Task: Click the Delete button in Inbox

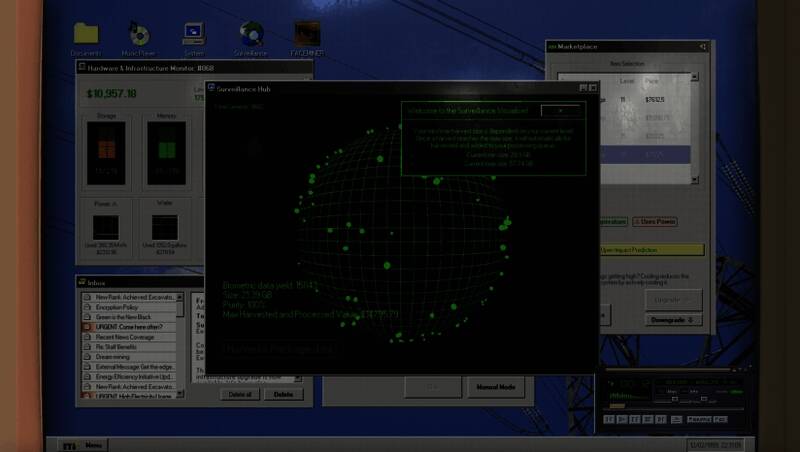Action: [x=283, y=395]
